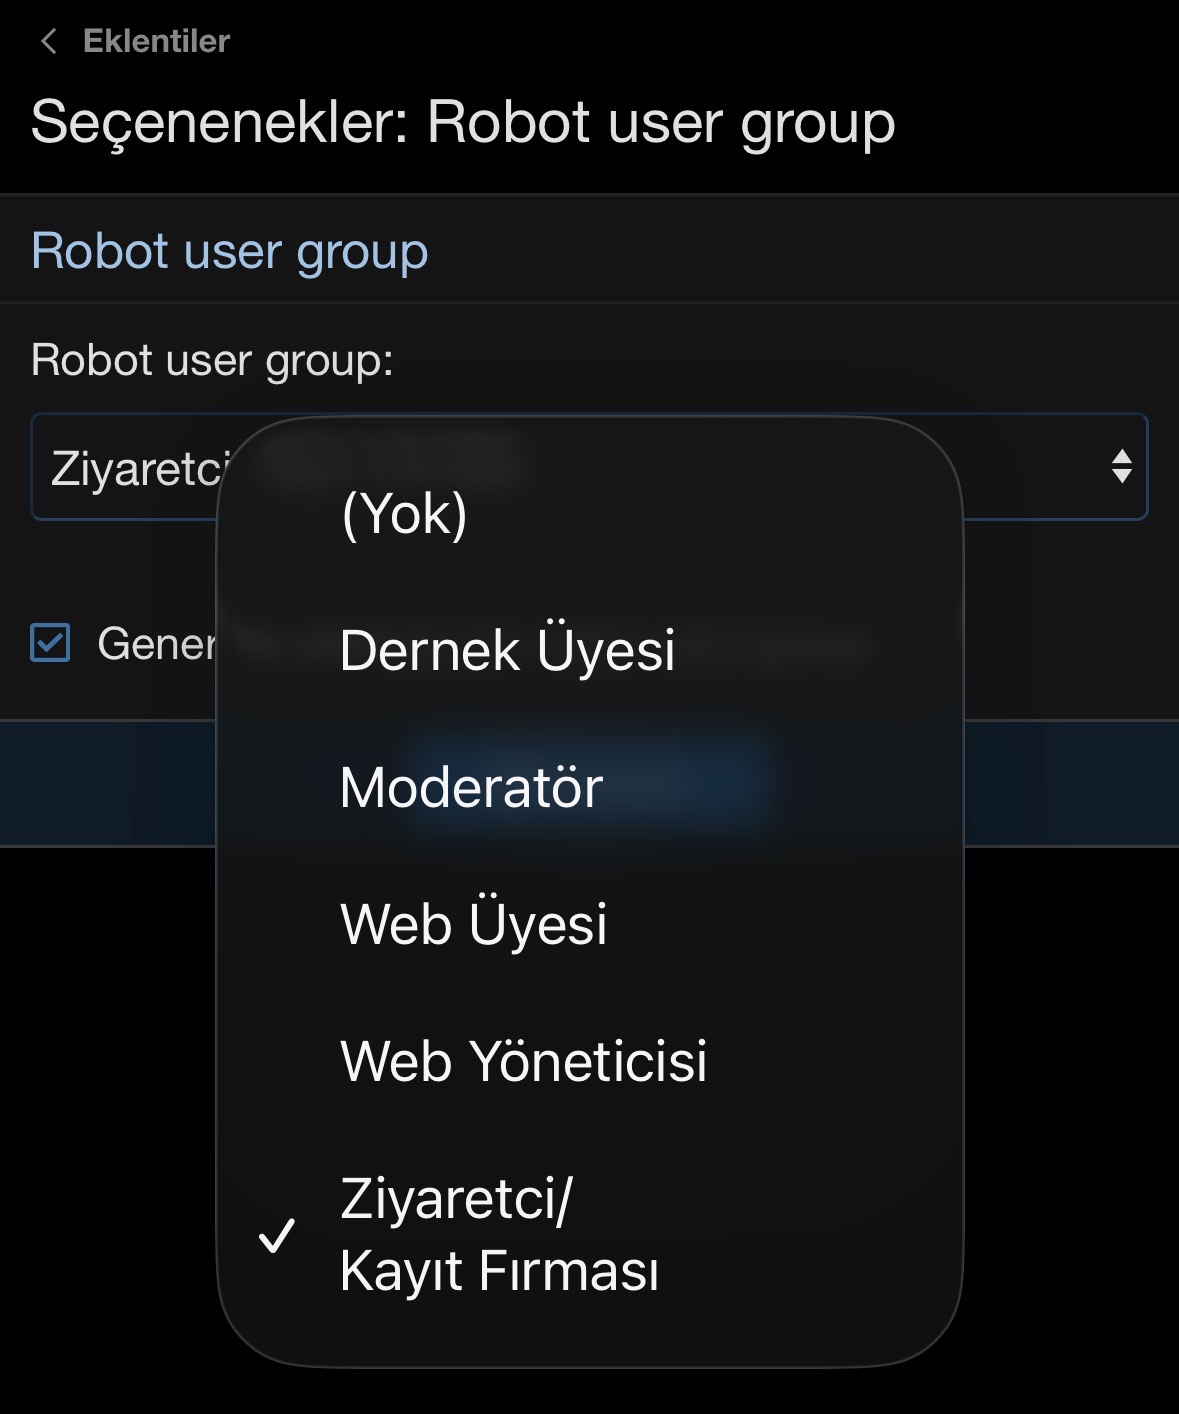This screenshot has width=1179, height=1414.
Task: Click the up-down arrows of the select box
Action: coord(1121,466)
